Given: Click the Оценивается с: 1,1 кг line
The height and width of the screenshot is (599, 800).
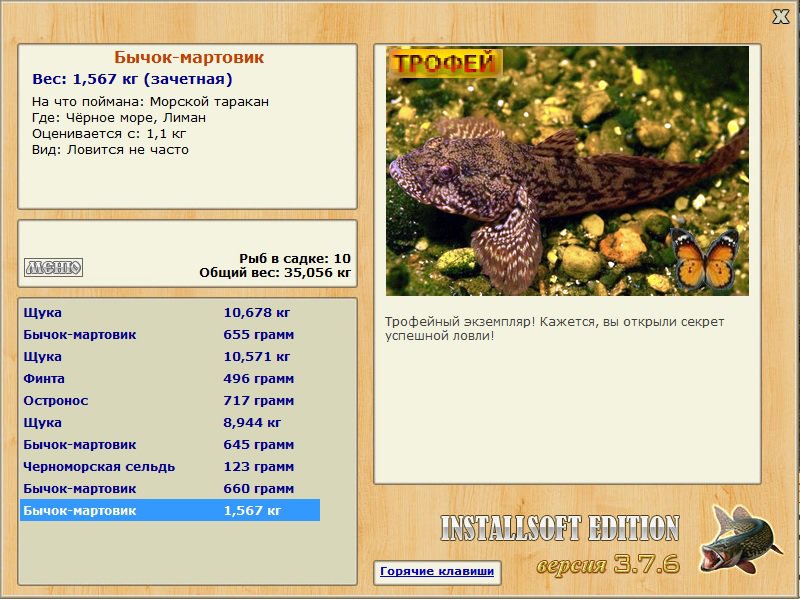Looking at the screenshot, I should click(x=109, y=134).
